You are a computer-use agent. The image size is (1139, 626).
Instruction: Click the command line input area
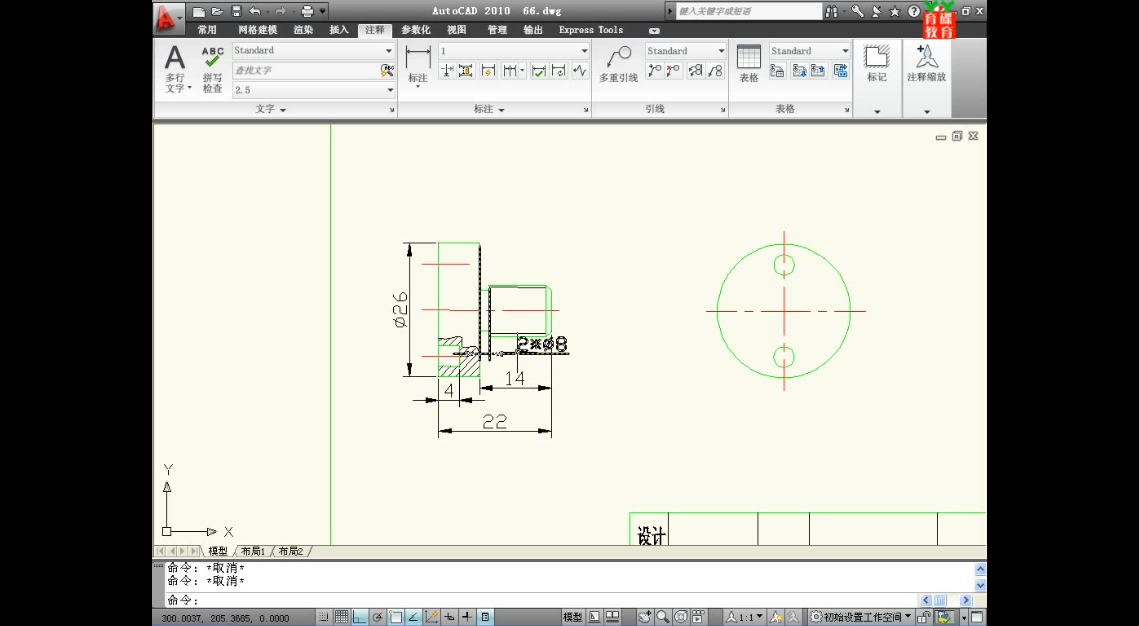[x=541, y=600]
